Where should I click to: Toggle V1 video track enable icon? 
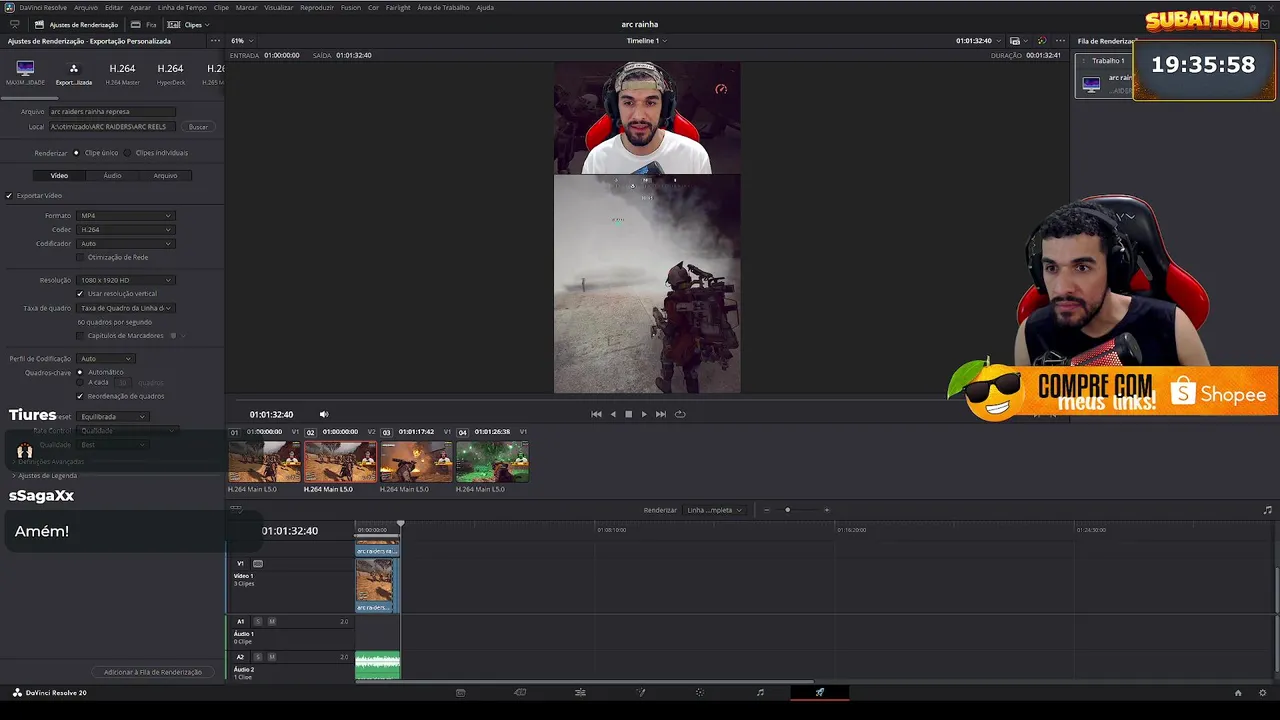(257, 563)
